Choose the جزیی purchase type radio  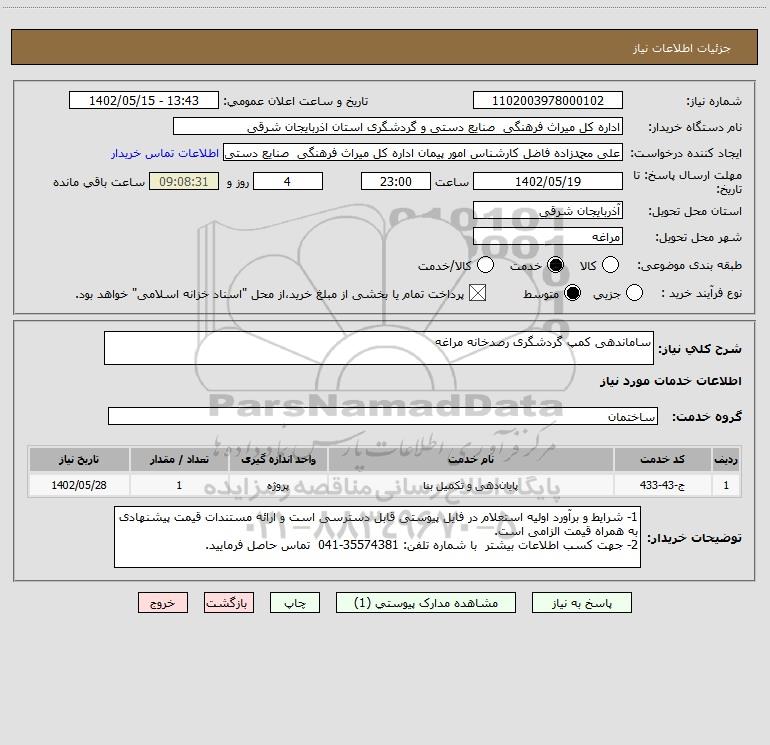[634, 293]
